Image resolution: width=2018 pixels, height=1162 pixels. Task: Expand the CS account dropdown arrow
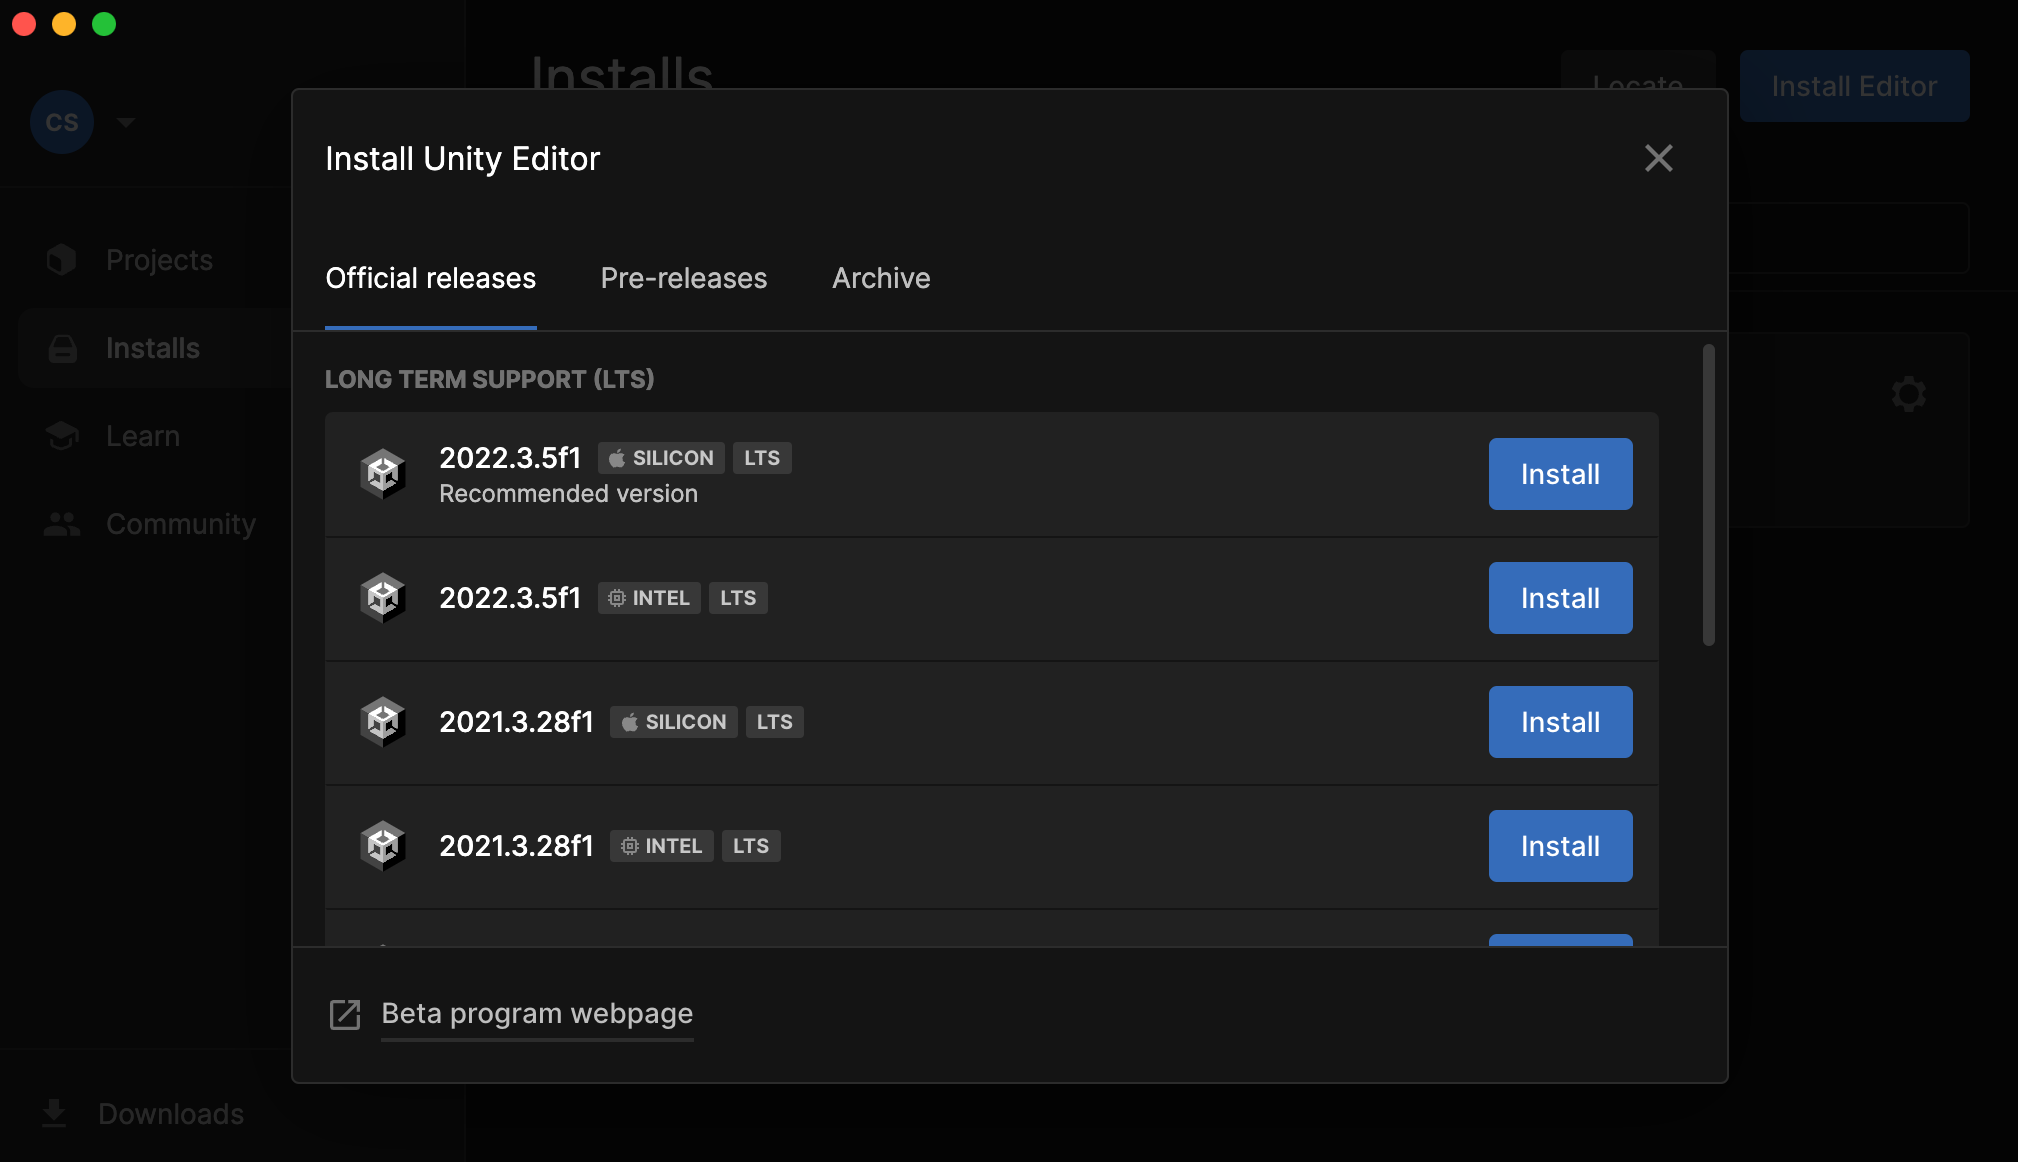pos(126,122)
